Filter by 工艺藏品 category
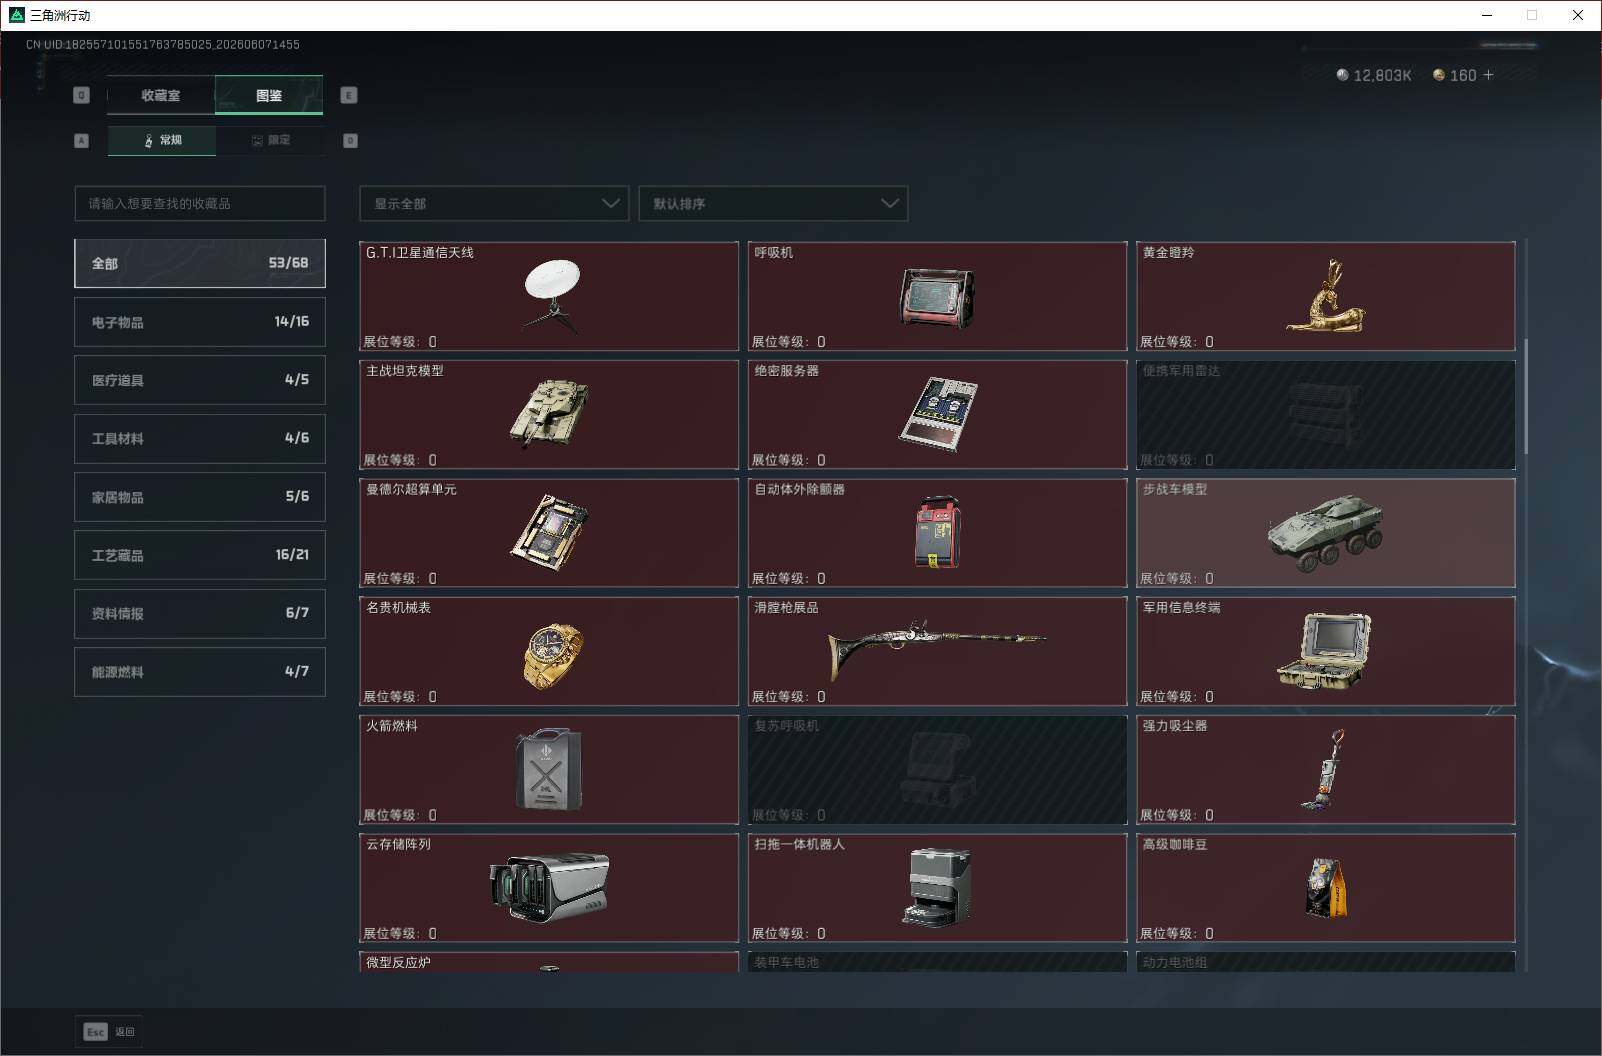1602x1056 pixels. pos(200,555)
